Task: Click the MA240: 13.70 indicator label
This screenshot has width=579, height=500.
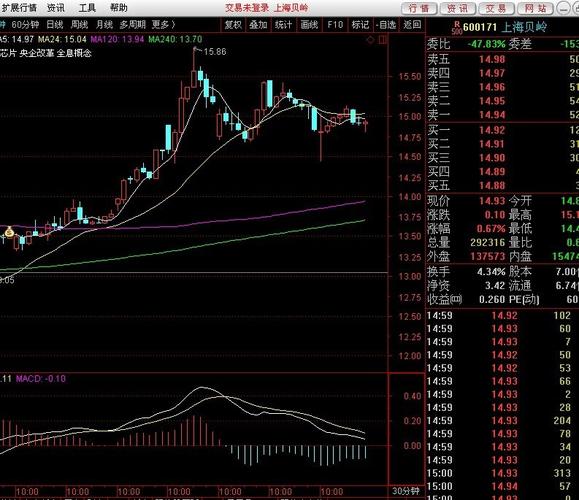Action: (175, 39)
